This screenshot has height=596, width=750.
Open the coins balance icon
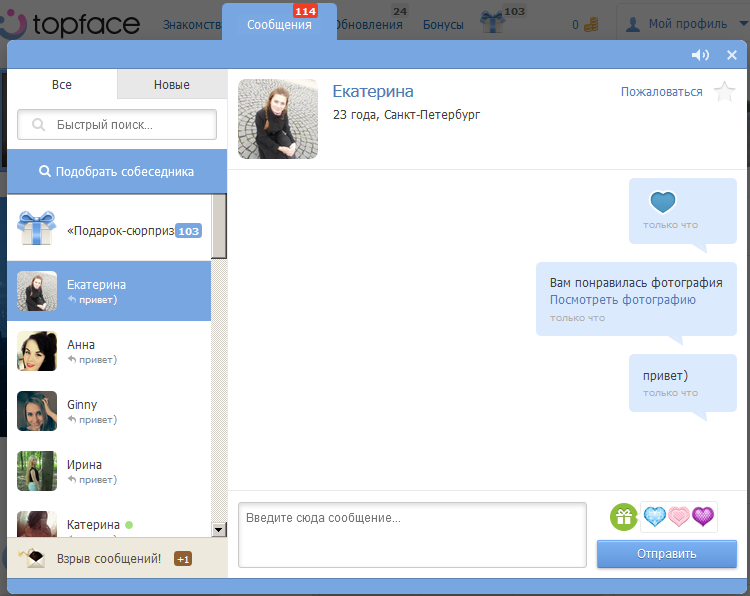pyautogui.click(x=591, y=24)
